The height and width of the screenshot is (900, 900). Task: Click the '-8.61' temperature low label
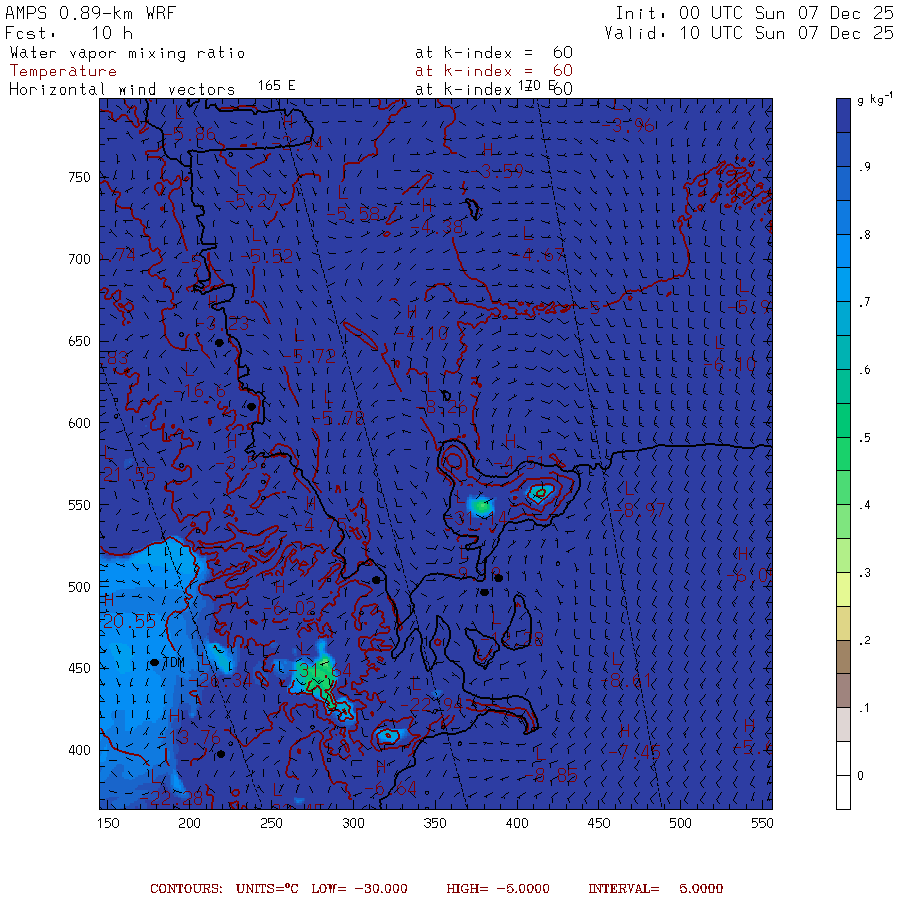[626, 681]
